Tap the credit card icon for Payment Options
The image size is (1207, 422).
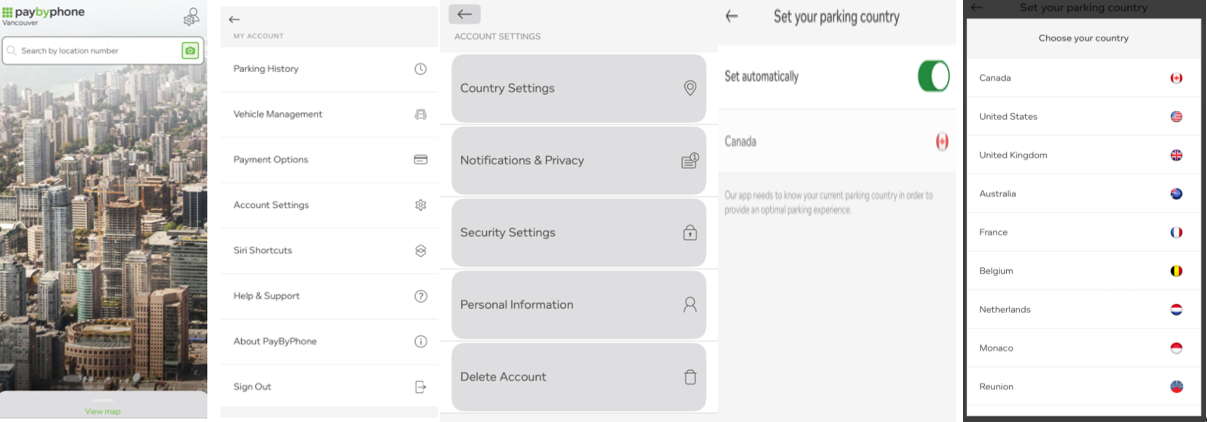[x=420, y=159]
